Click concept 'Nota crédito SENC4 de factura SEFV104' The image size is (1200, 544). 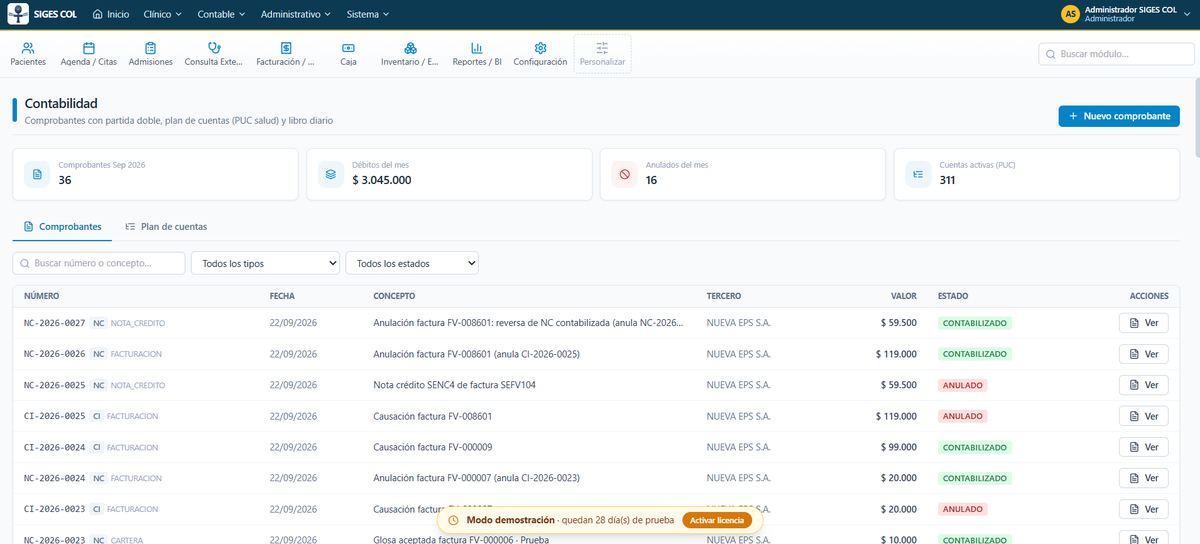click(x=454, y=385)
